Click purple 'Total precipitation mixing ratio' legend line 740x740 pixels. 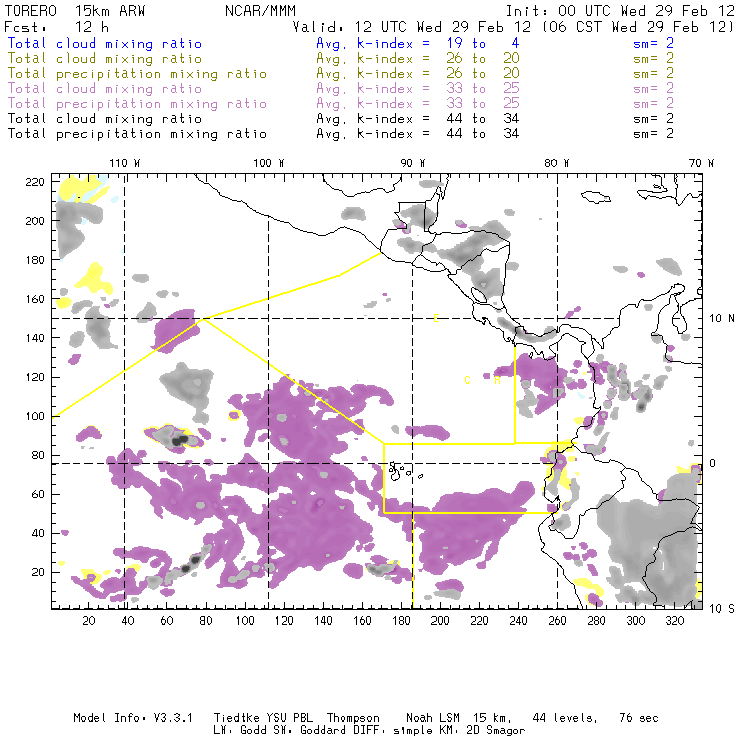click(x=137, y=104)
